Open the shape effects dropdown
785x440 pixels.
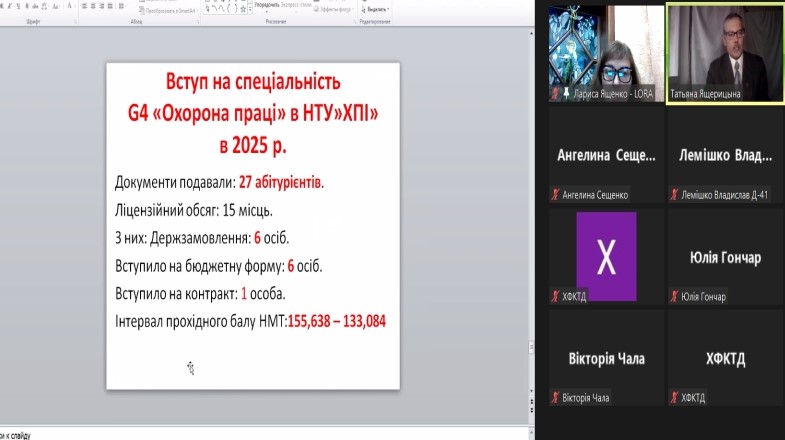pyautogui.click(x=332, y=9)
